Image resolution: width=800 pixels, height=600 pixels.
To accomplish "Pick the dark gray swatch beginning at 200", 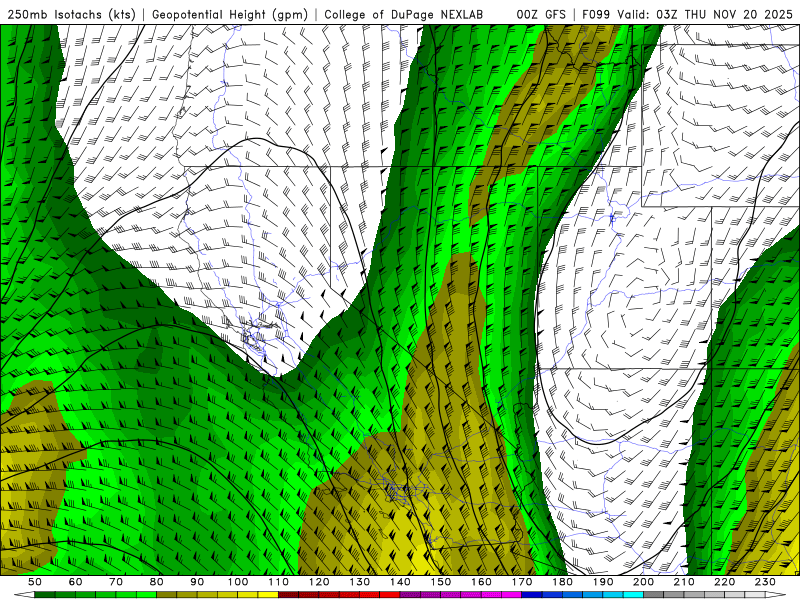I will coord(654,595).
